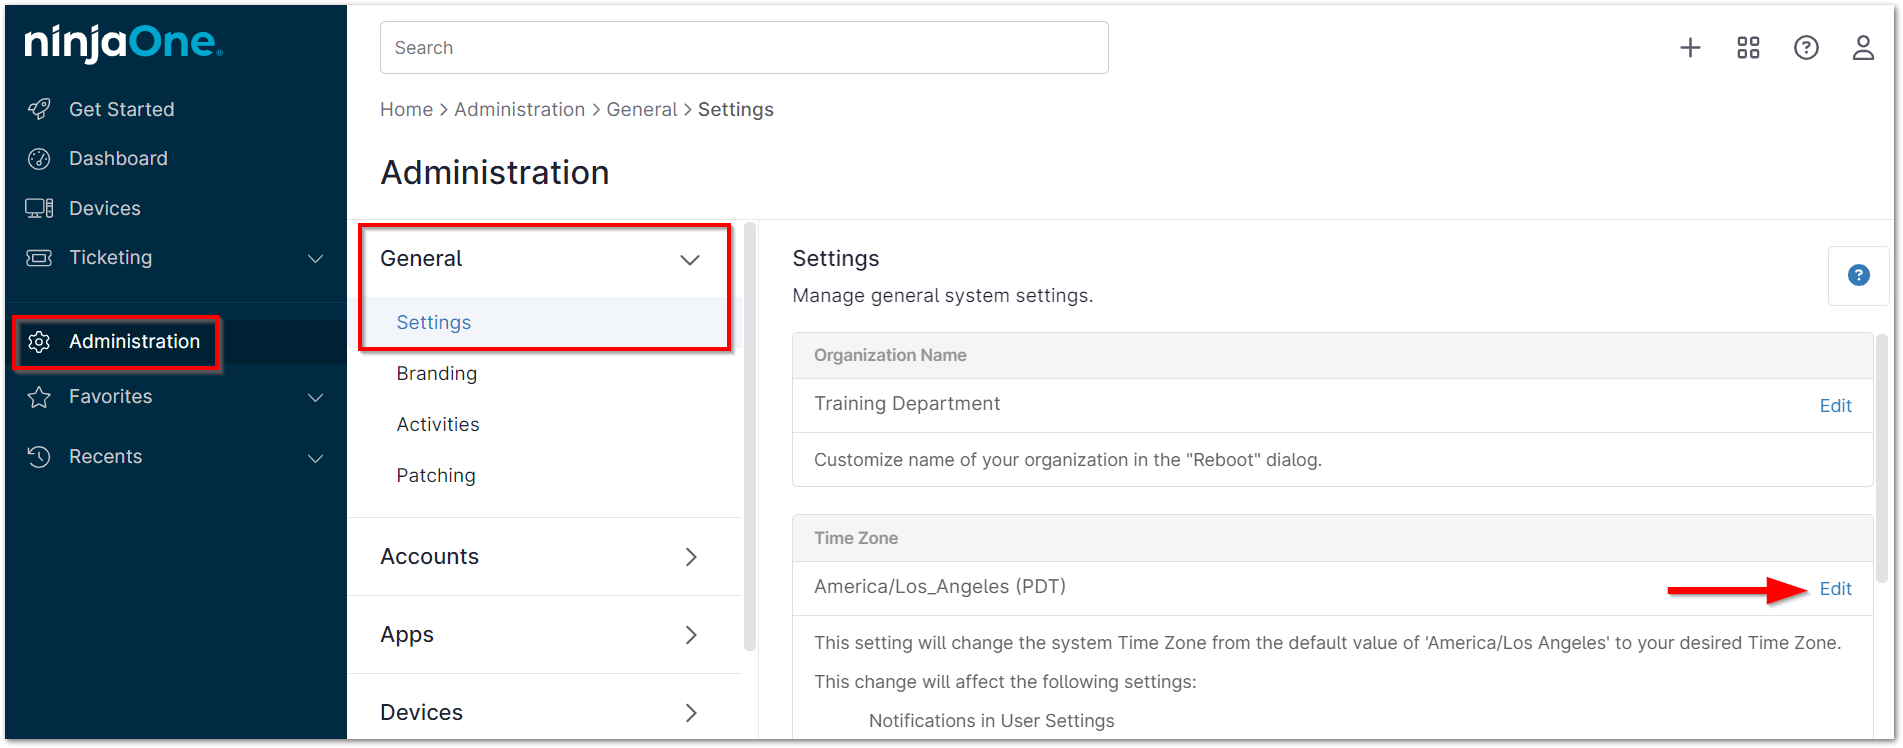Open the user profile icon
The height and width of the screenshot is (748, 1903).
point(1863,48)
